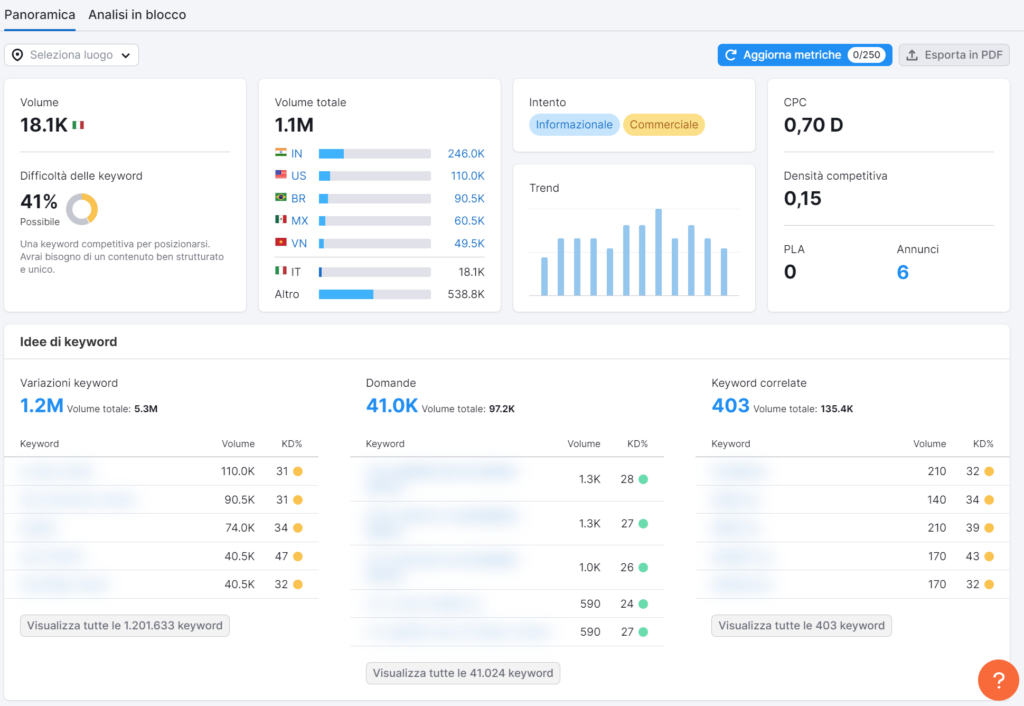Select the Panoramica tab
1024x706 pixels.
coord(40,15)
